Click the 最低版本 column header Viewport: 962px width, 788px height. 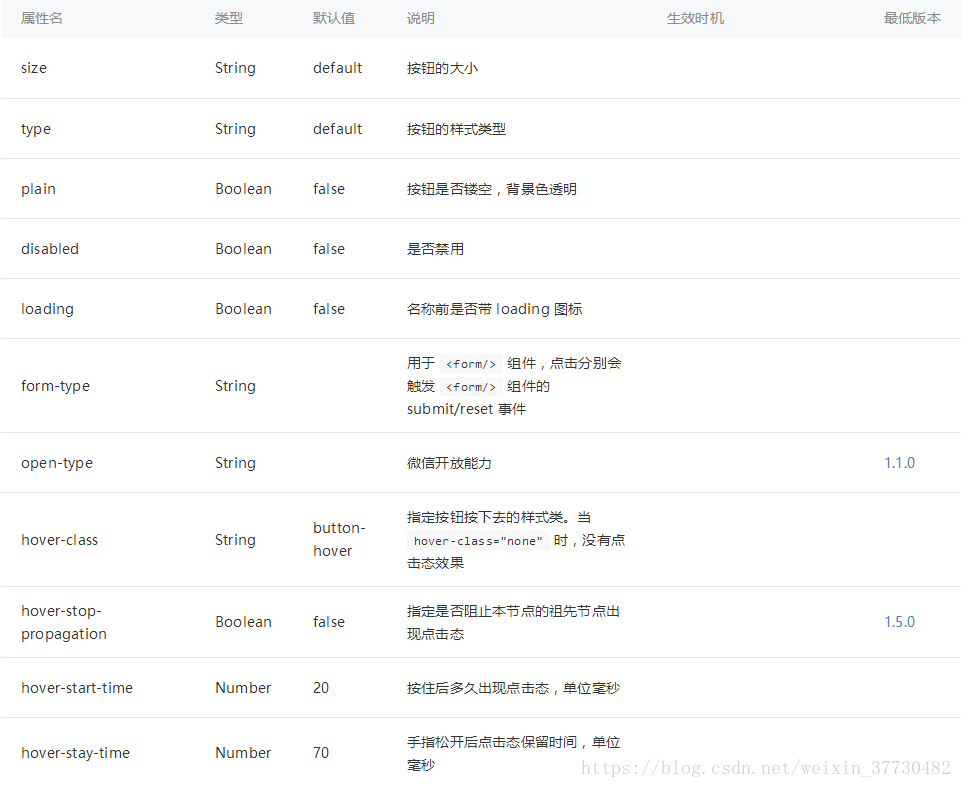point(912,18)
